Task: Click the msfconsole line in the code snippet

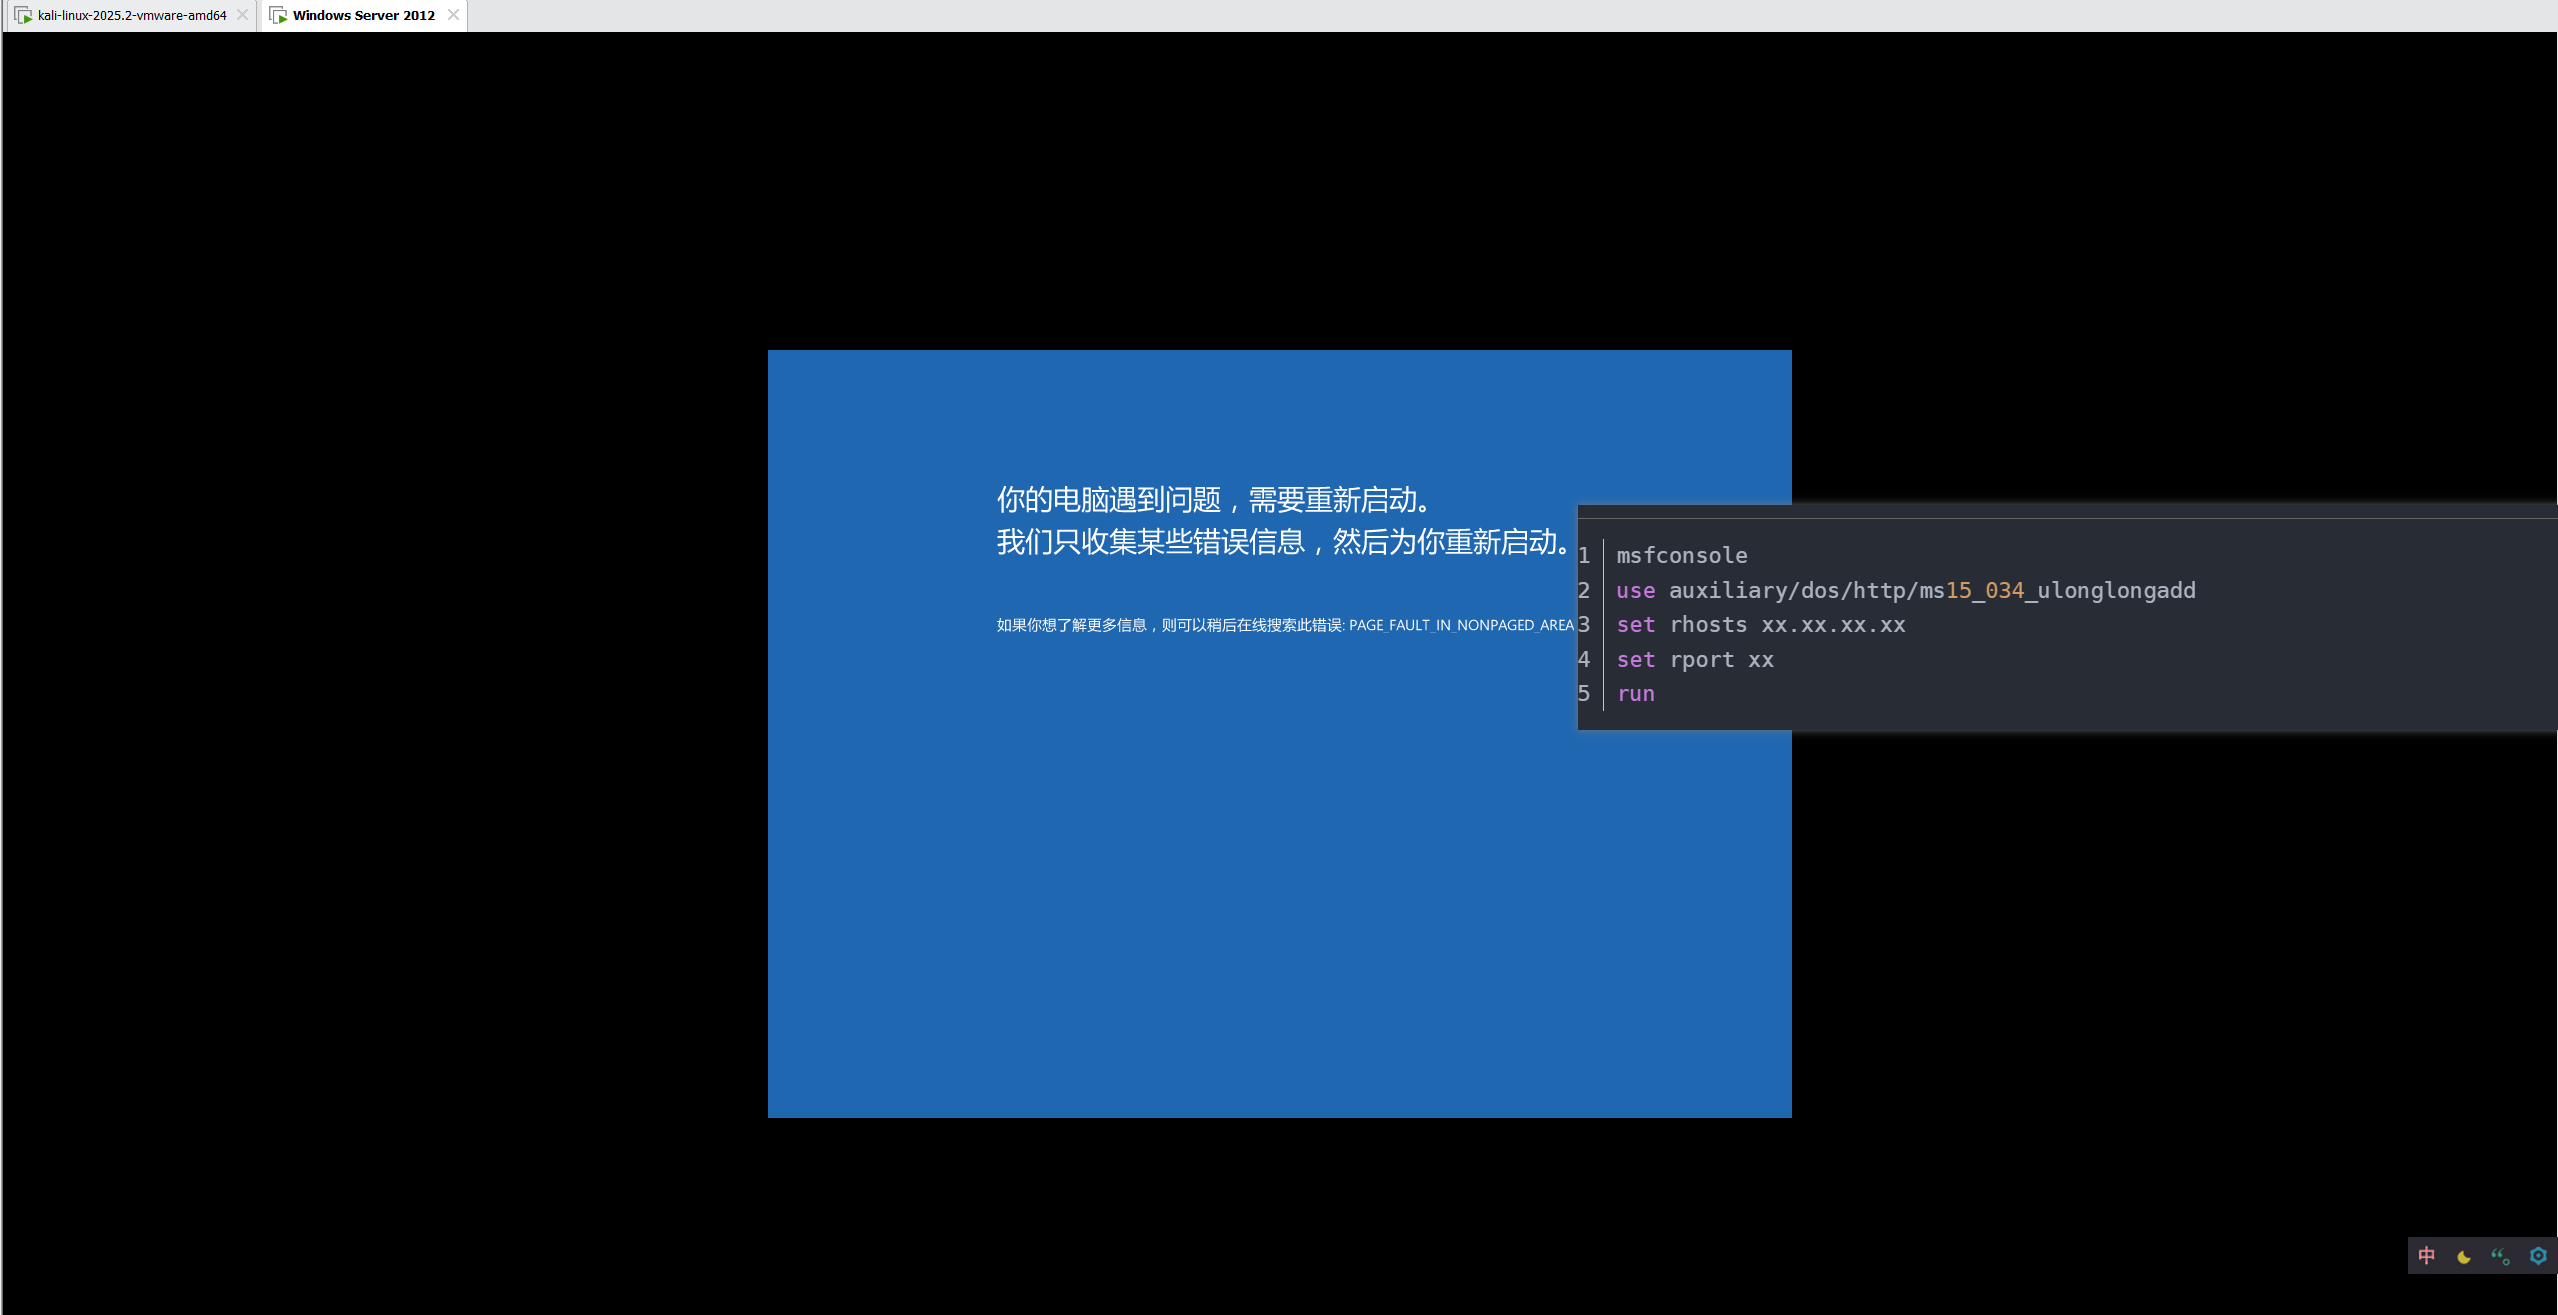Action: tap(1681, 556)
